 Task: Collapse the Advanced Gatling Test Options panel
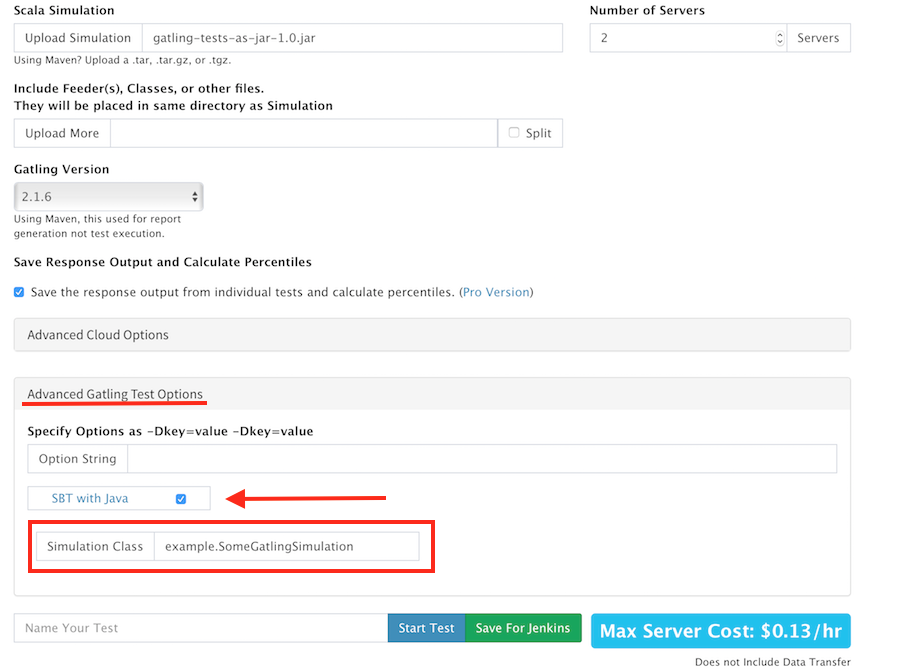(115, 394)
